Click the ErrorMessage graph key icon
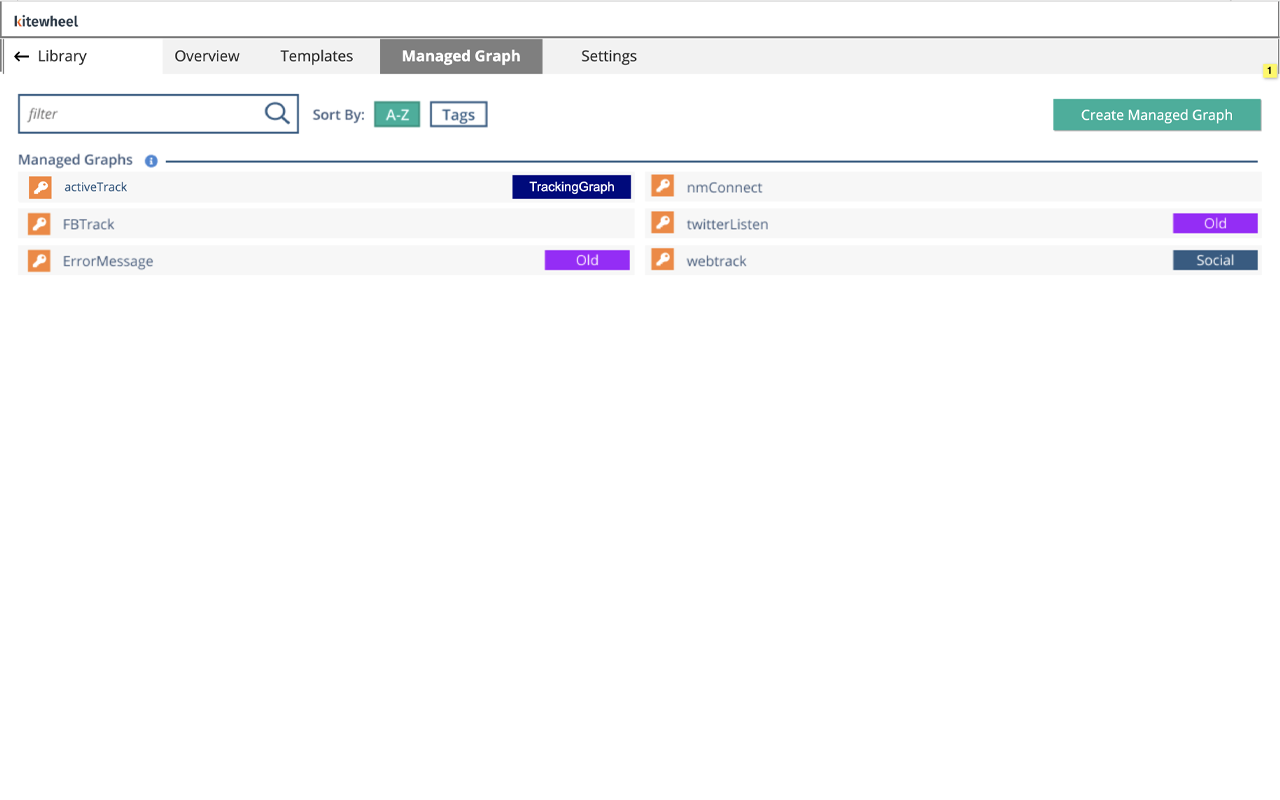 tap(38, 260)
